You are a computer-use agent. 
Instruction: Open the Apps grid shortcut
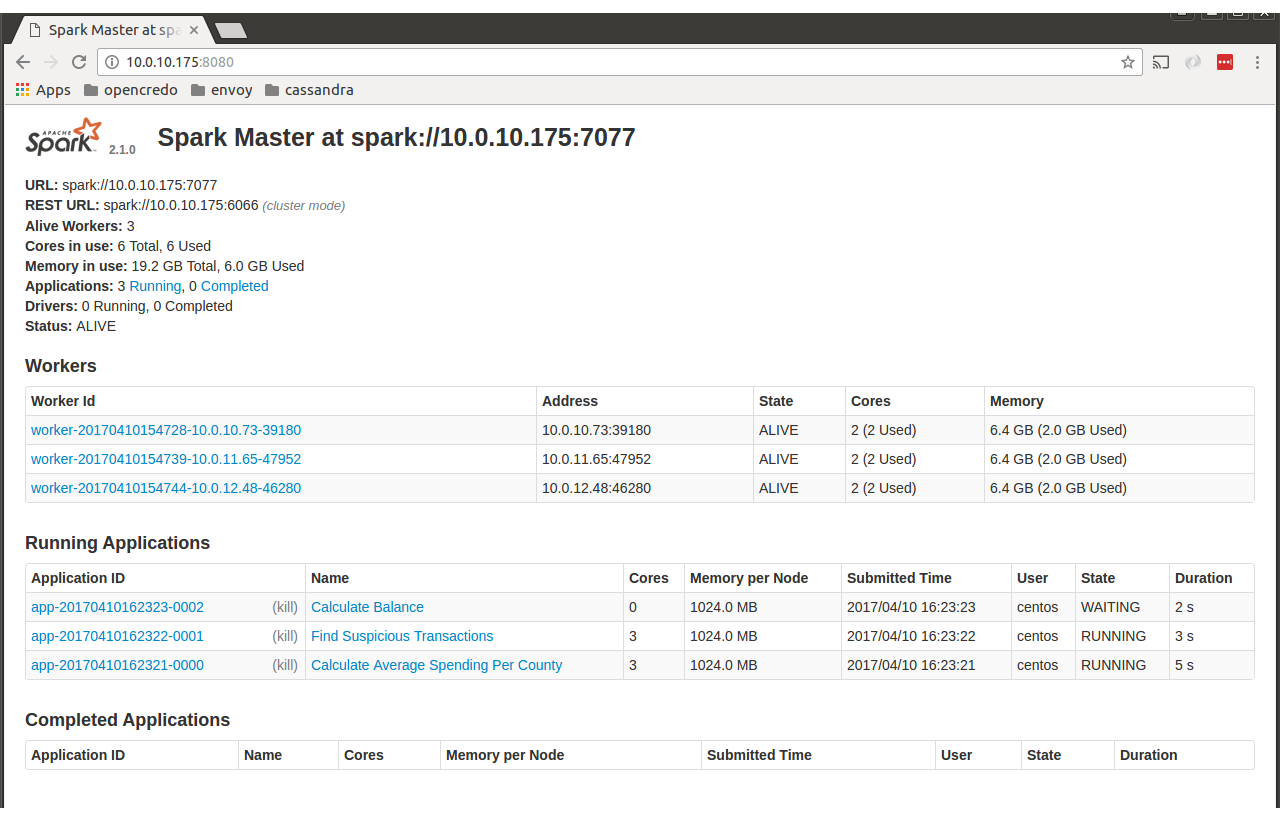(43, 90)
